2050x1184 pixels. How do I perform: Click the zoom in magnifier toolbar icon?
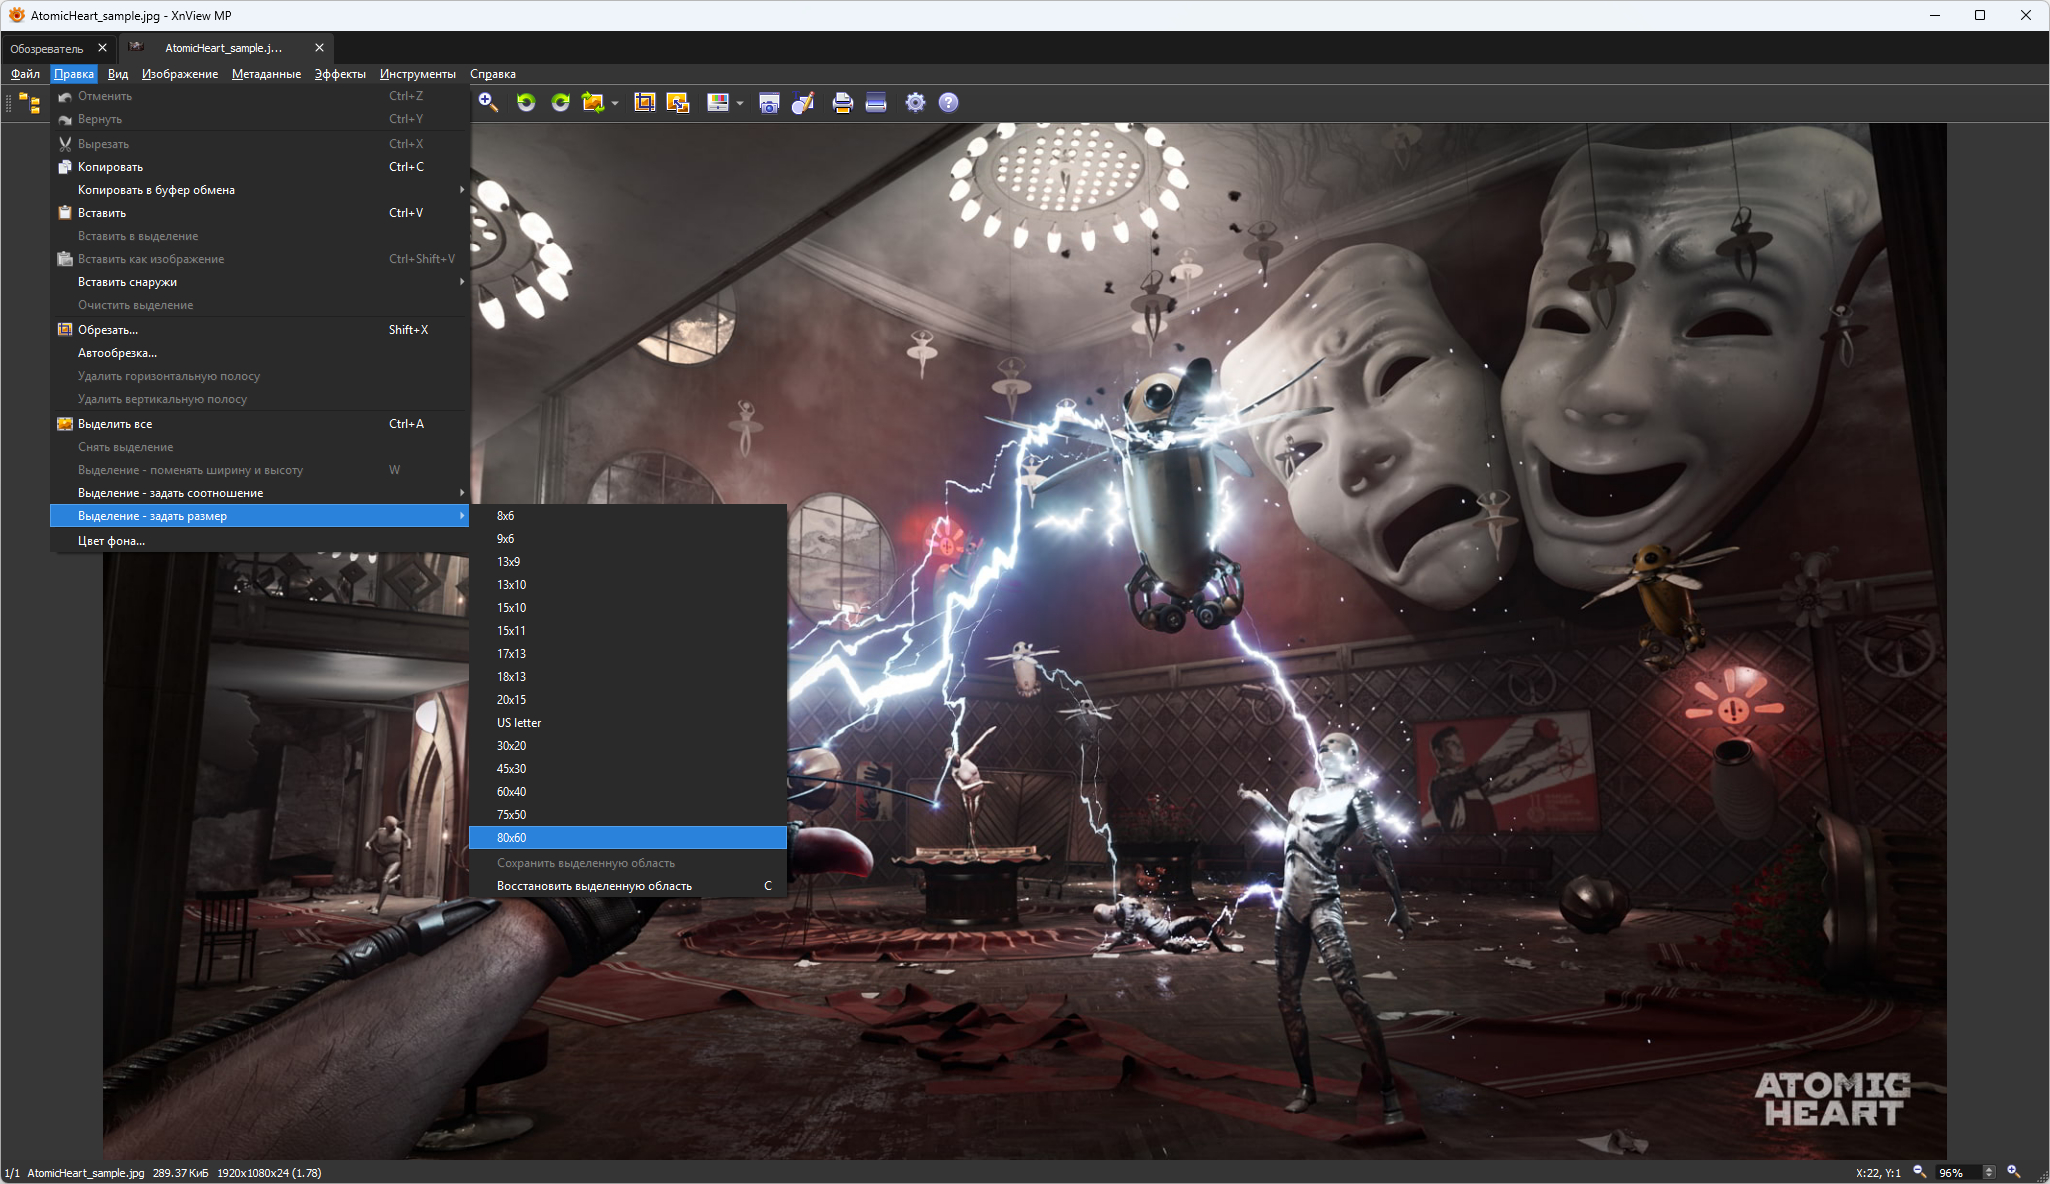(x=488, y=102)
